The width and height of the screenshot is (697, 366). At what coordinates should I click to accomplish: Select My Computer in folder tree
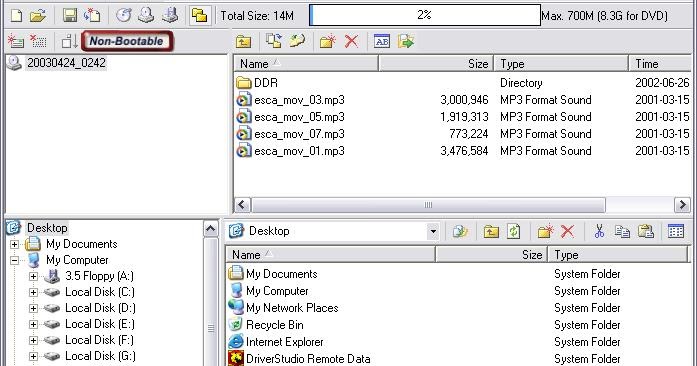click(x=77, y=260)
